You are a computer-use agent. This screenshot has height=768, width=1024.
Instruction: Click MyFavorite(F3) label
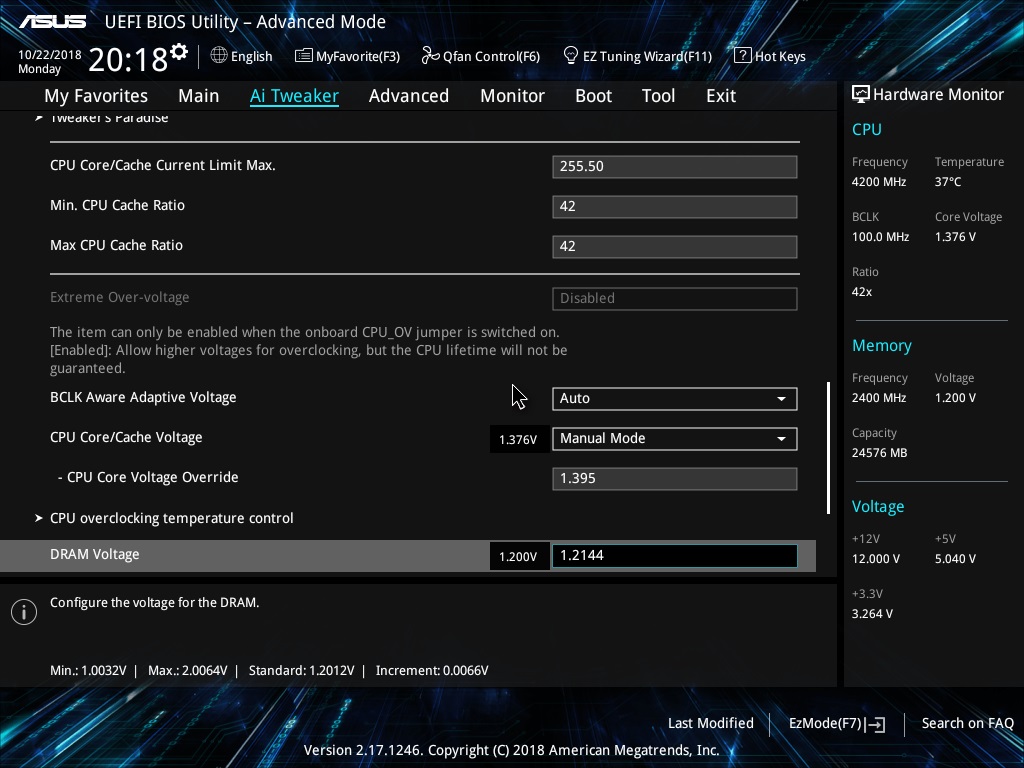(x=358, y=56)
